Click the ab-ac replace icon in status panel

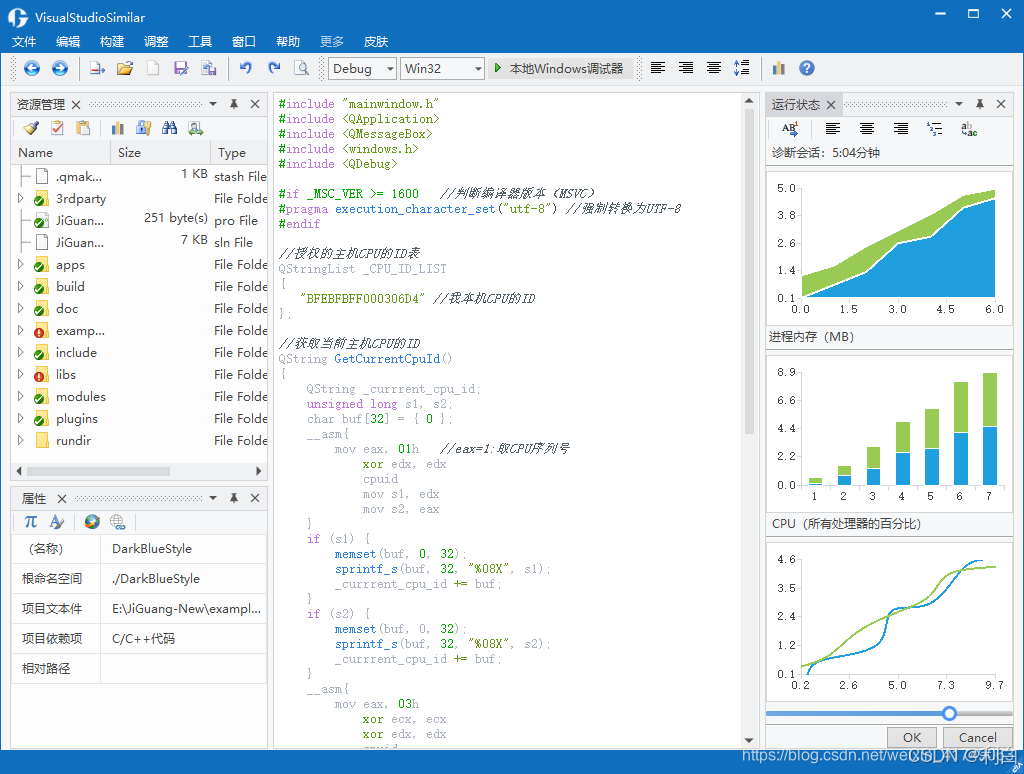pos(969,129)
